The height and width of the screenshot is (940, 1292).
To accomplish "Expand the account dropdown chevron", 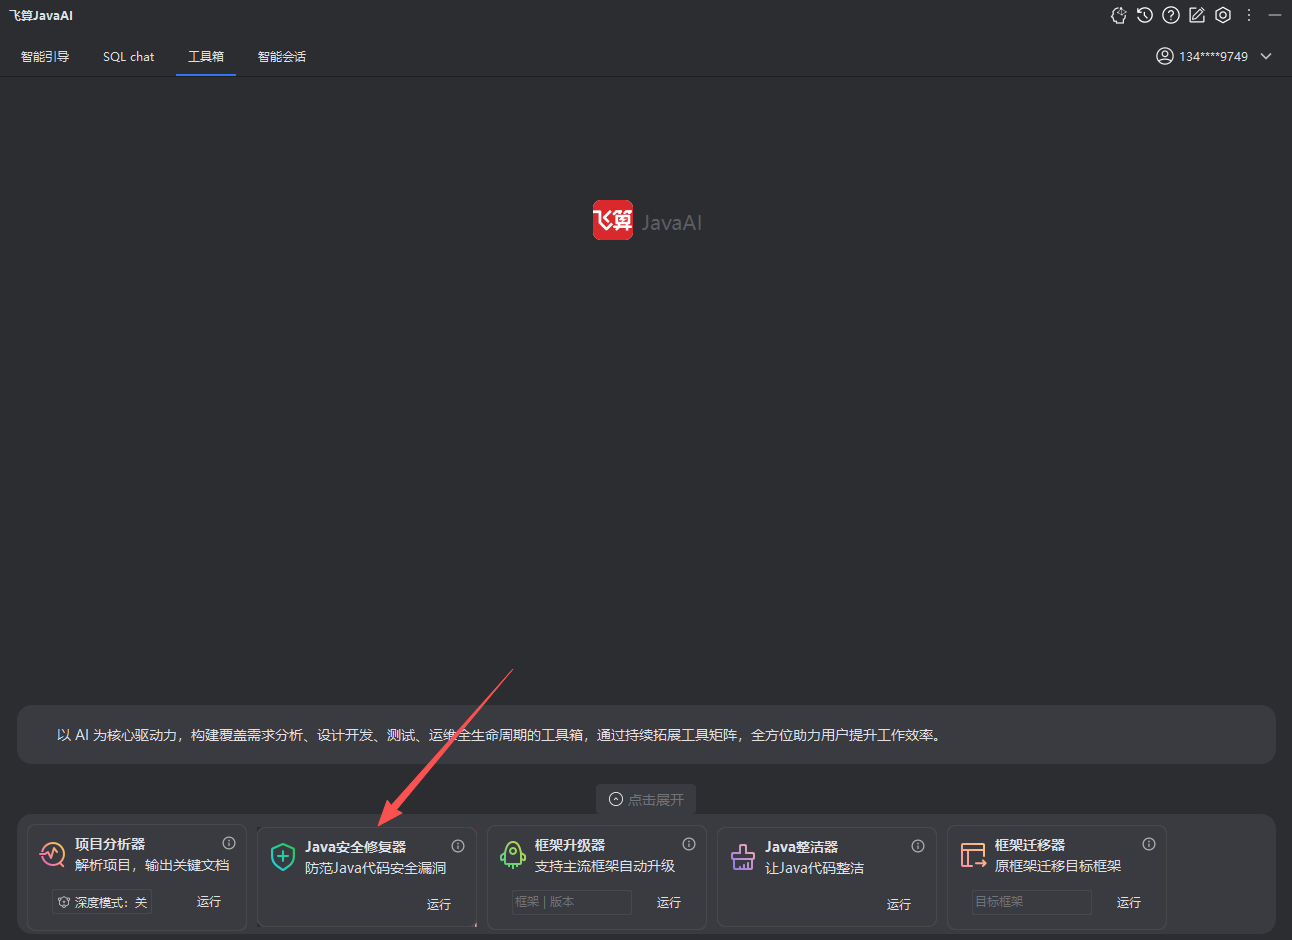I will tap(1266, 56).
